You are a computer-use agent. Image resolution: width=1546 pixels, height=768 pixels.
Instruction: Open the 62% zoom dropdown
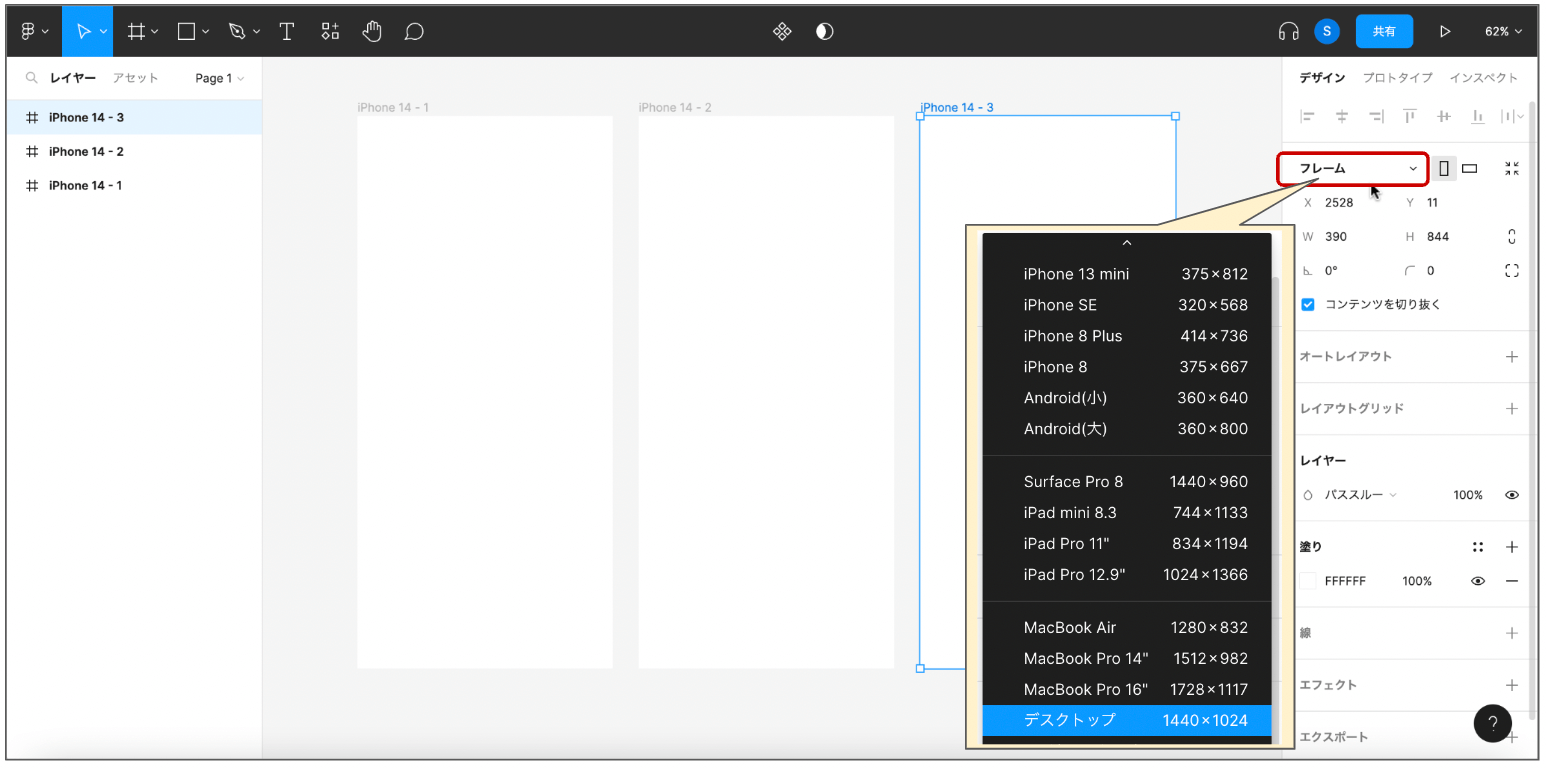tap(1503, 31)
